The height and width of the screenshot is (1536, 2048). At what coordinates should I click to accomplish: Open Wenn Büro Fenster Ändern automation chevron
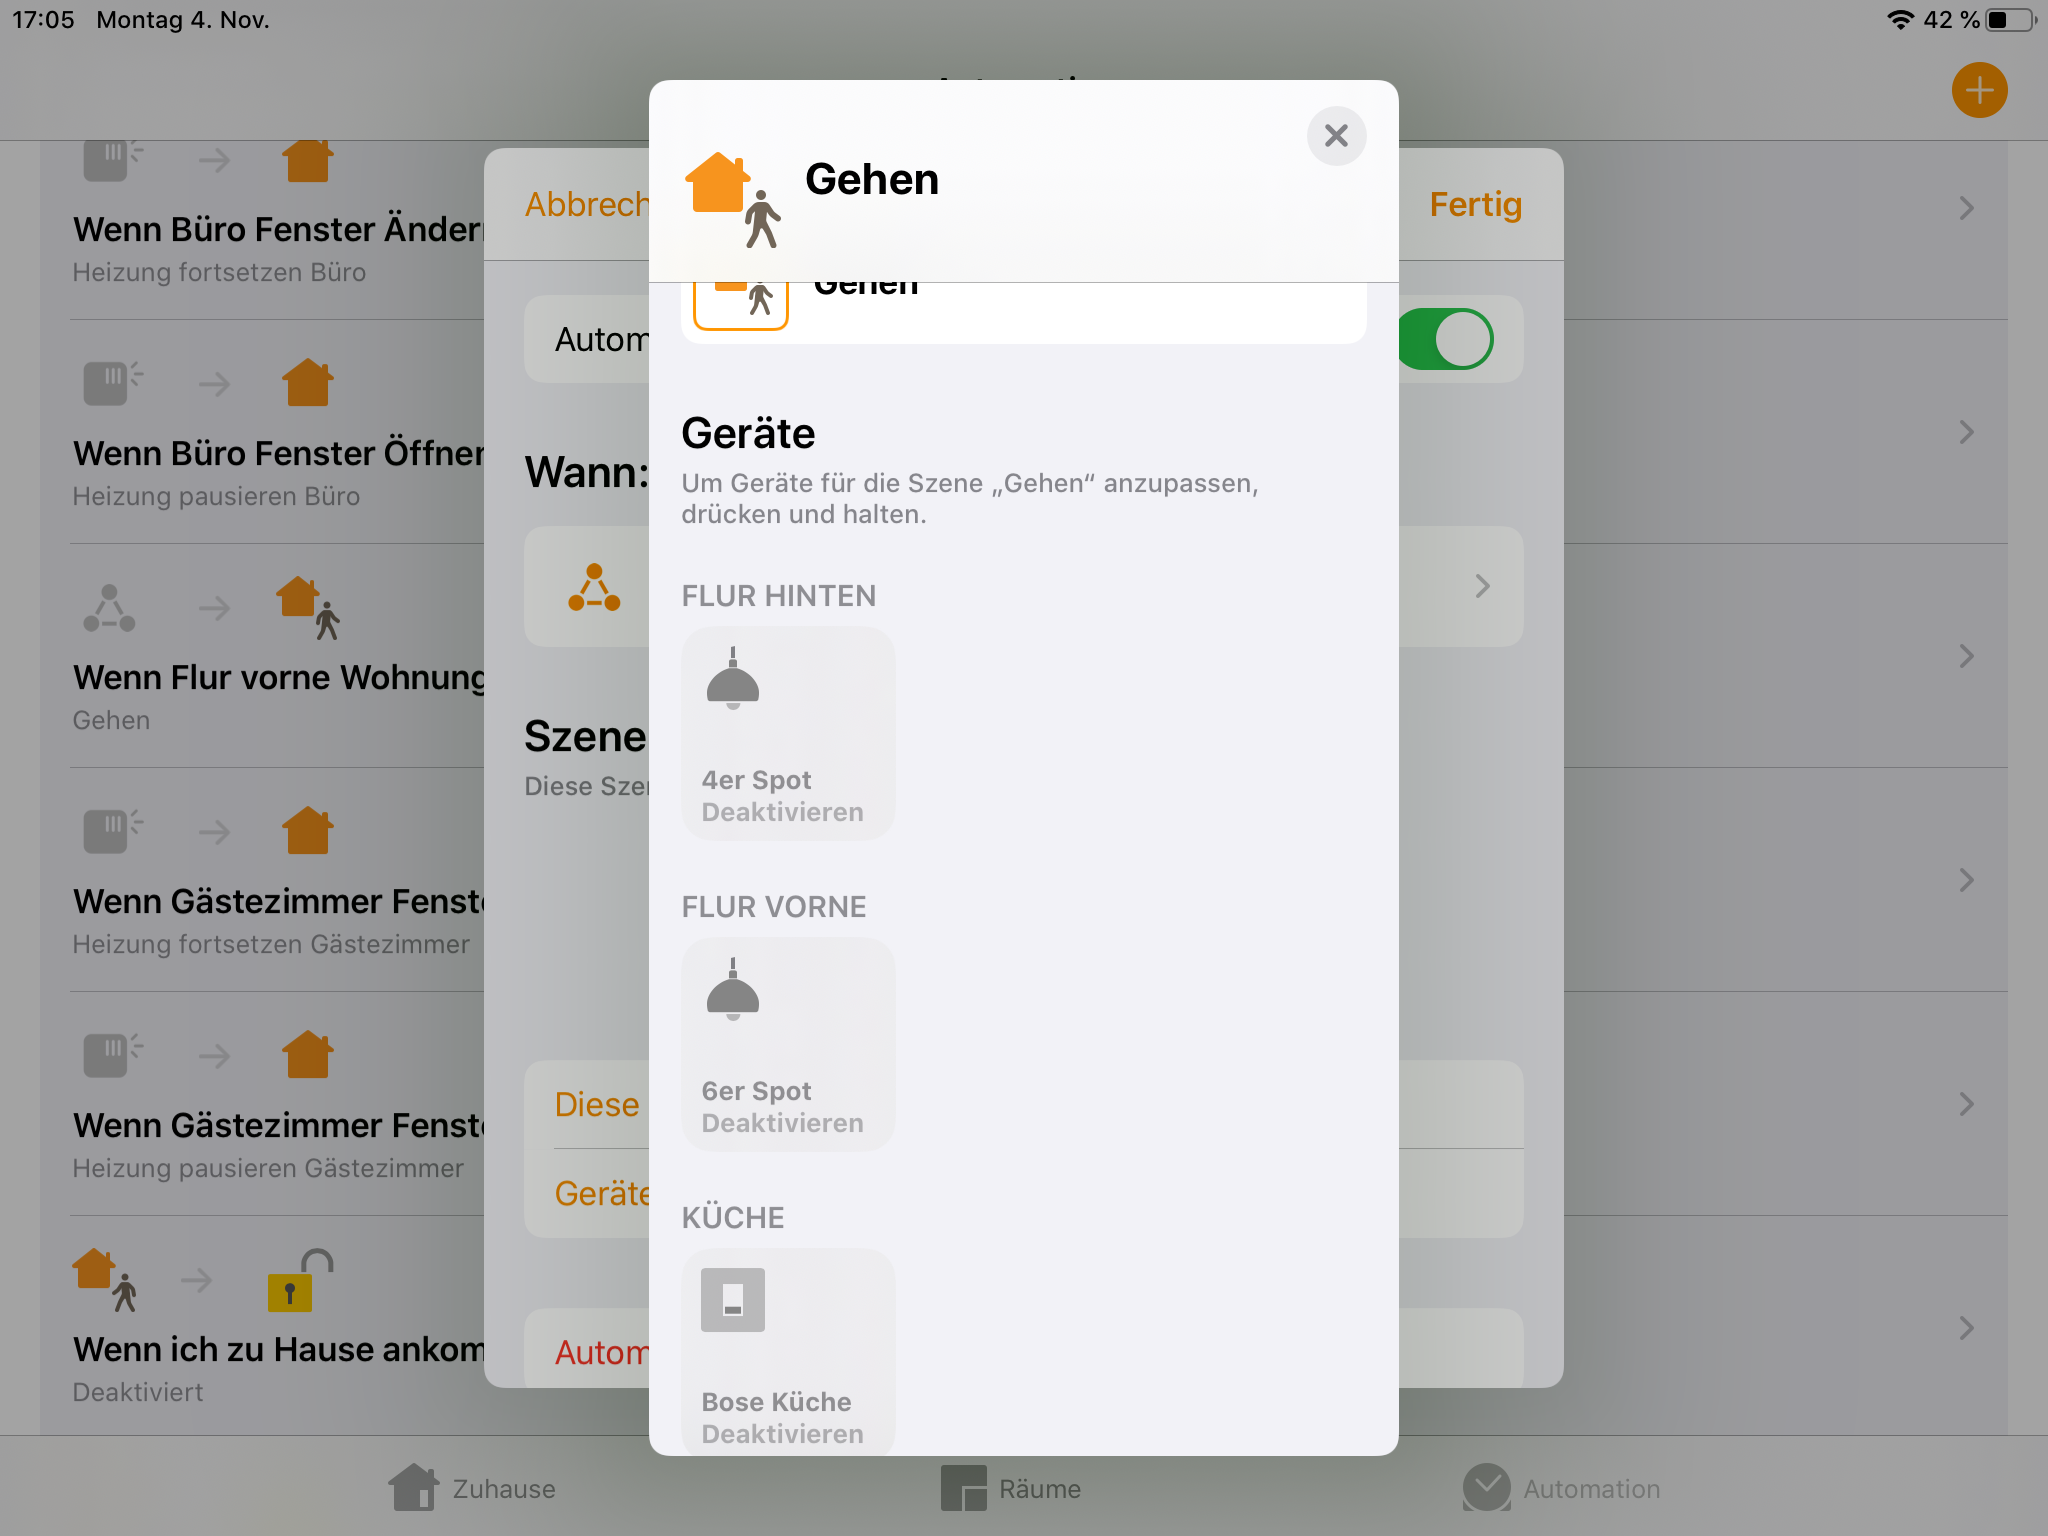[x=1966, y=208]
